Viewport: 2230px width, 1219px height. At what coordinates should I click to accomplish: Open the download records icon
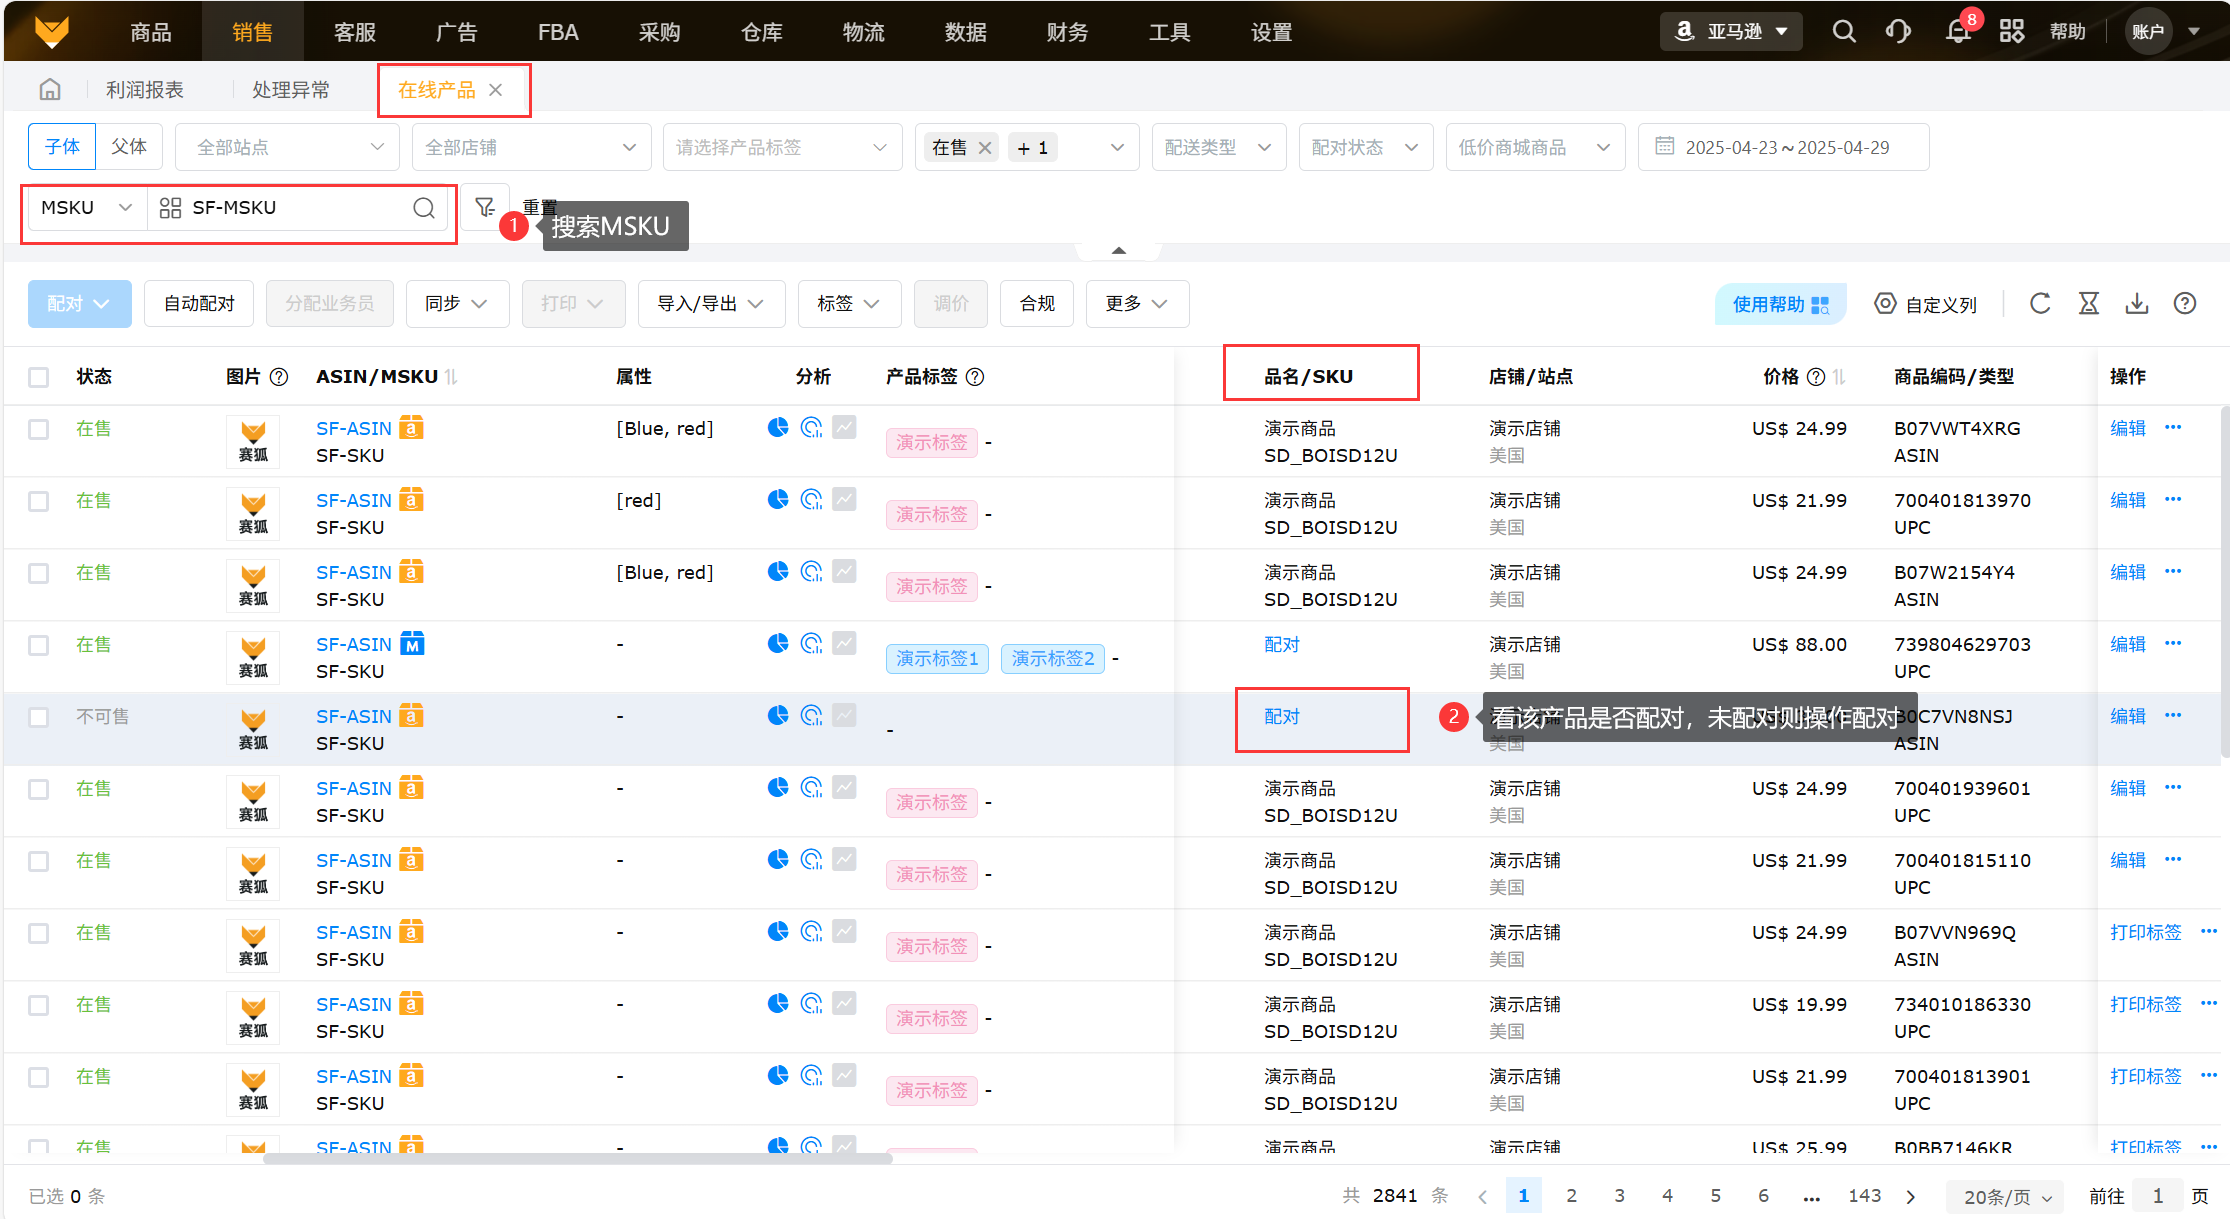(x=2137, y=304)
